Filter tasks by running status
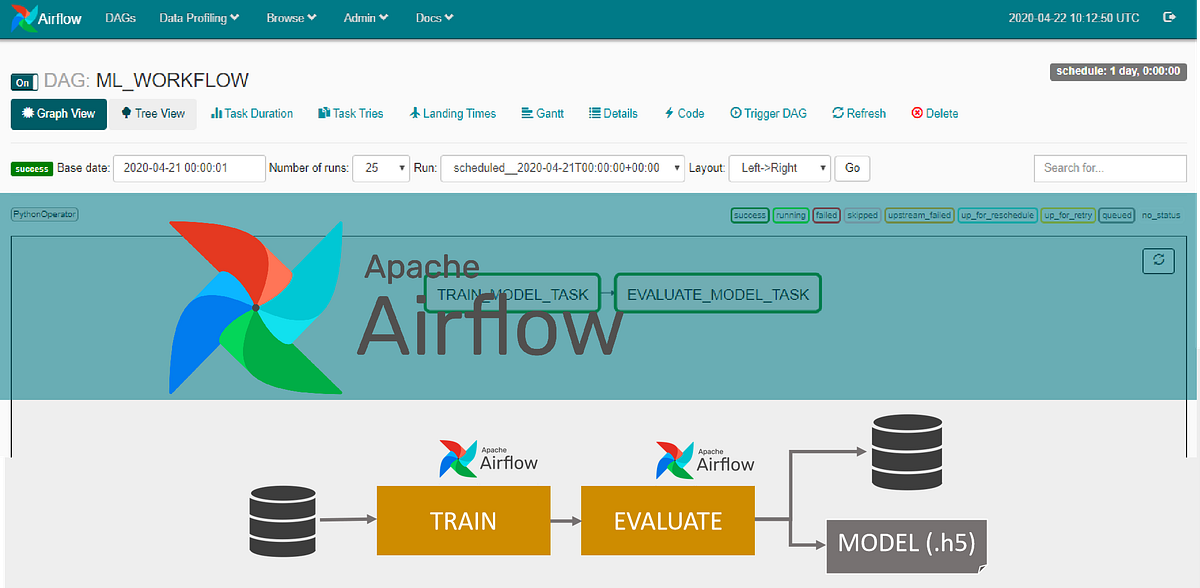Screen dimensions: 1200x588 790,215
